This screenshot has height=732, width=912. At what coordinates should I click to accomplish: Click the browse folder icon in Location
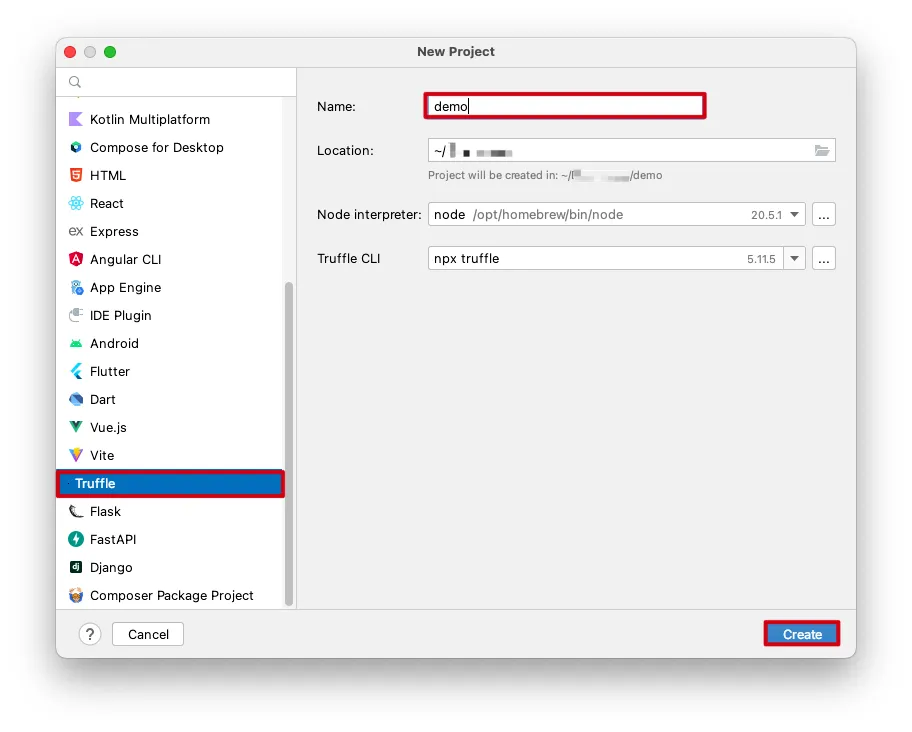point(822,151)
